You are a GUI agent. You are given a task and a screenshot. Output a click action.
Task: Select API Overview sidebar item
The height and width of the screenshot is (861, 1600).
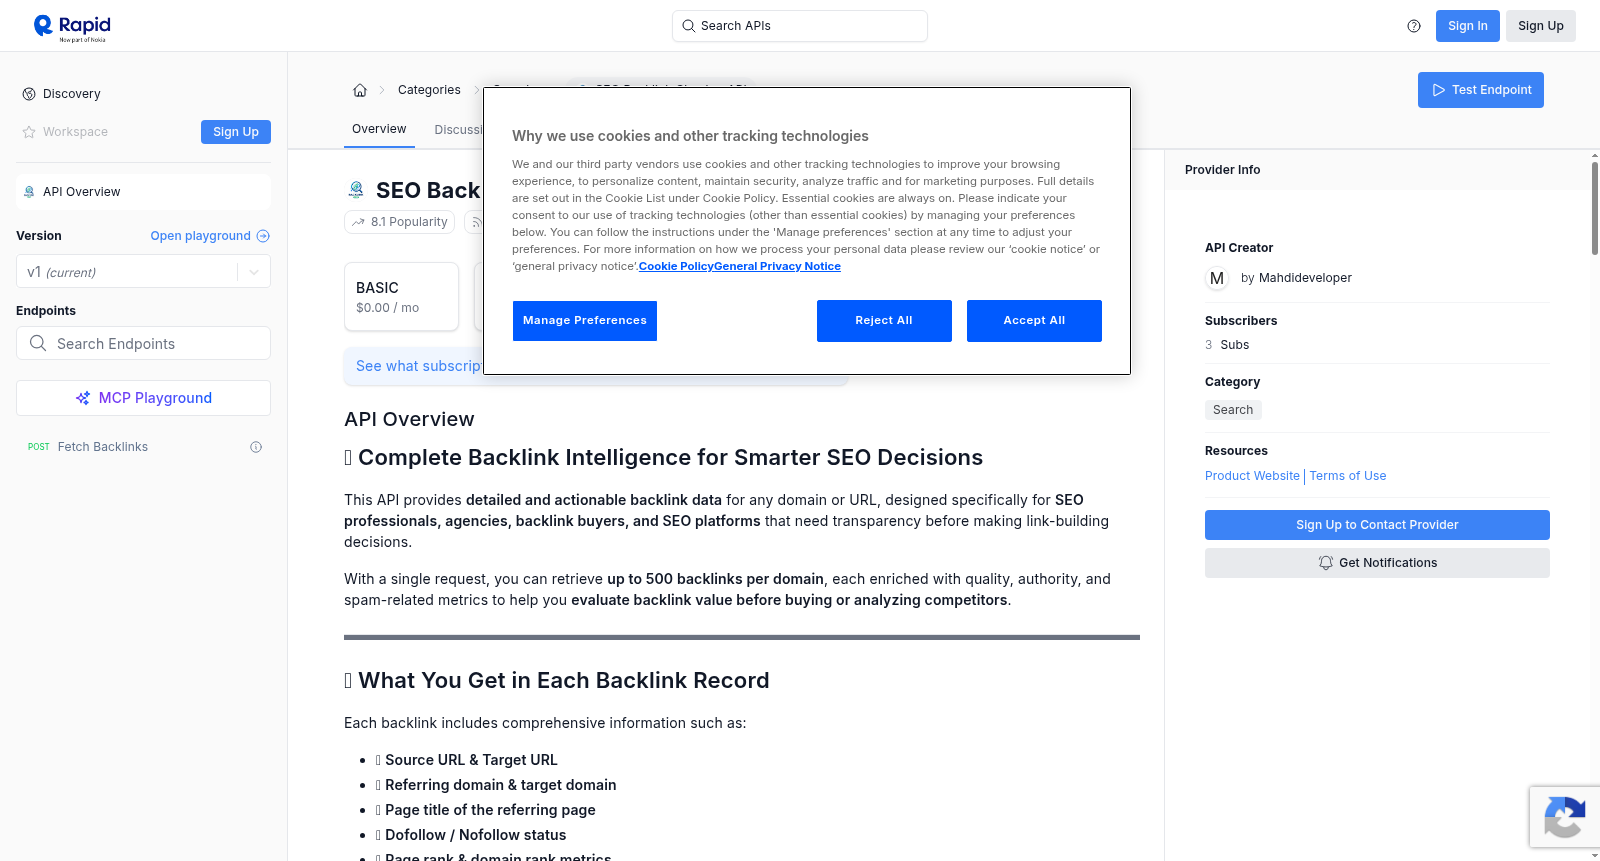tap(143, 192)
